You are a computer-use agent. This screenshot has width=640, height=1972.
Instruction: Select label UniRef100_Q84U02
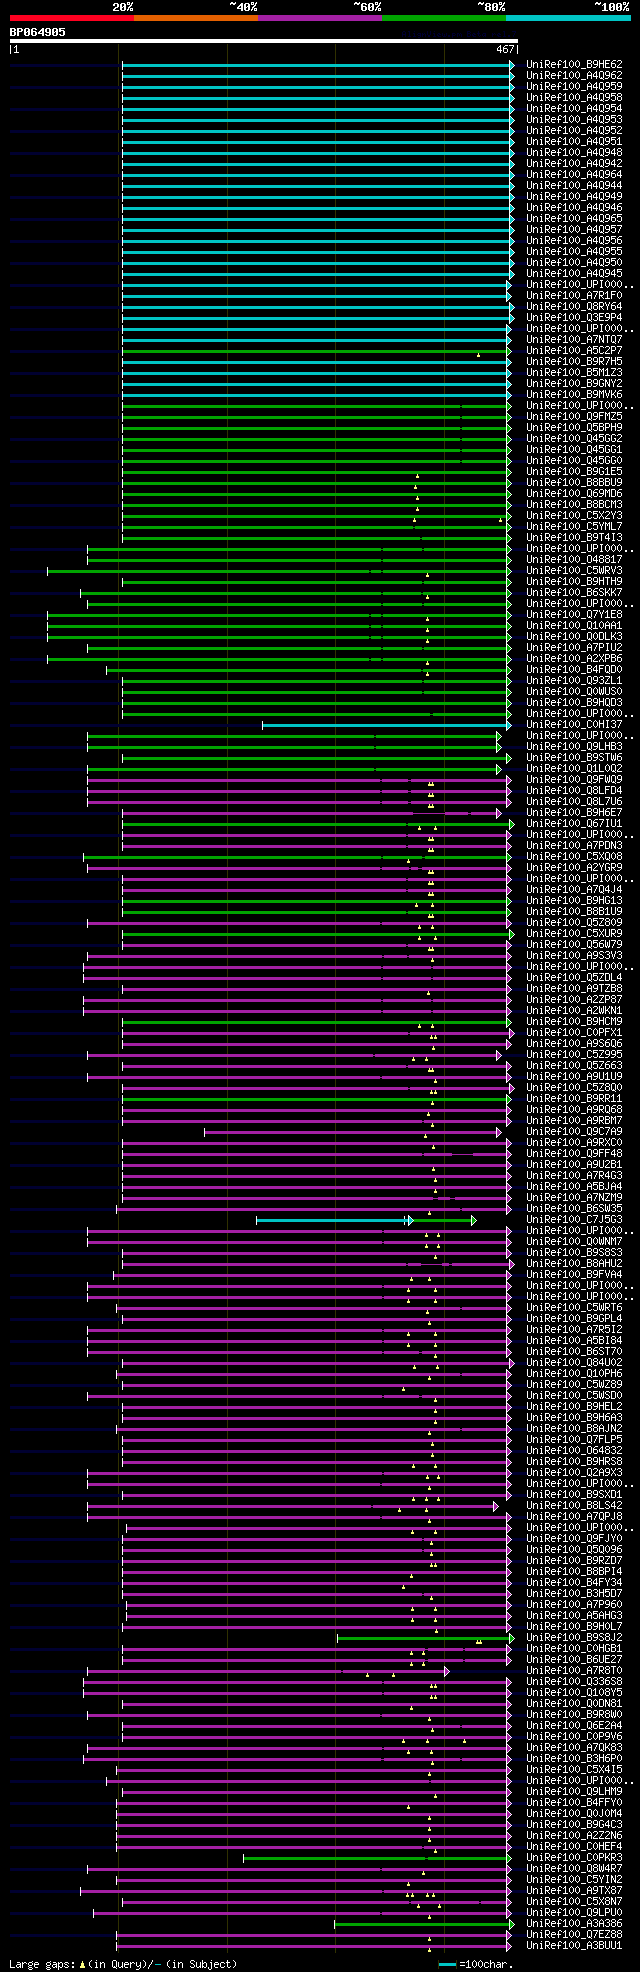point(574,1362)
